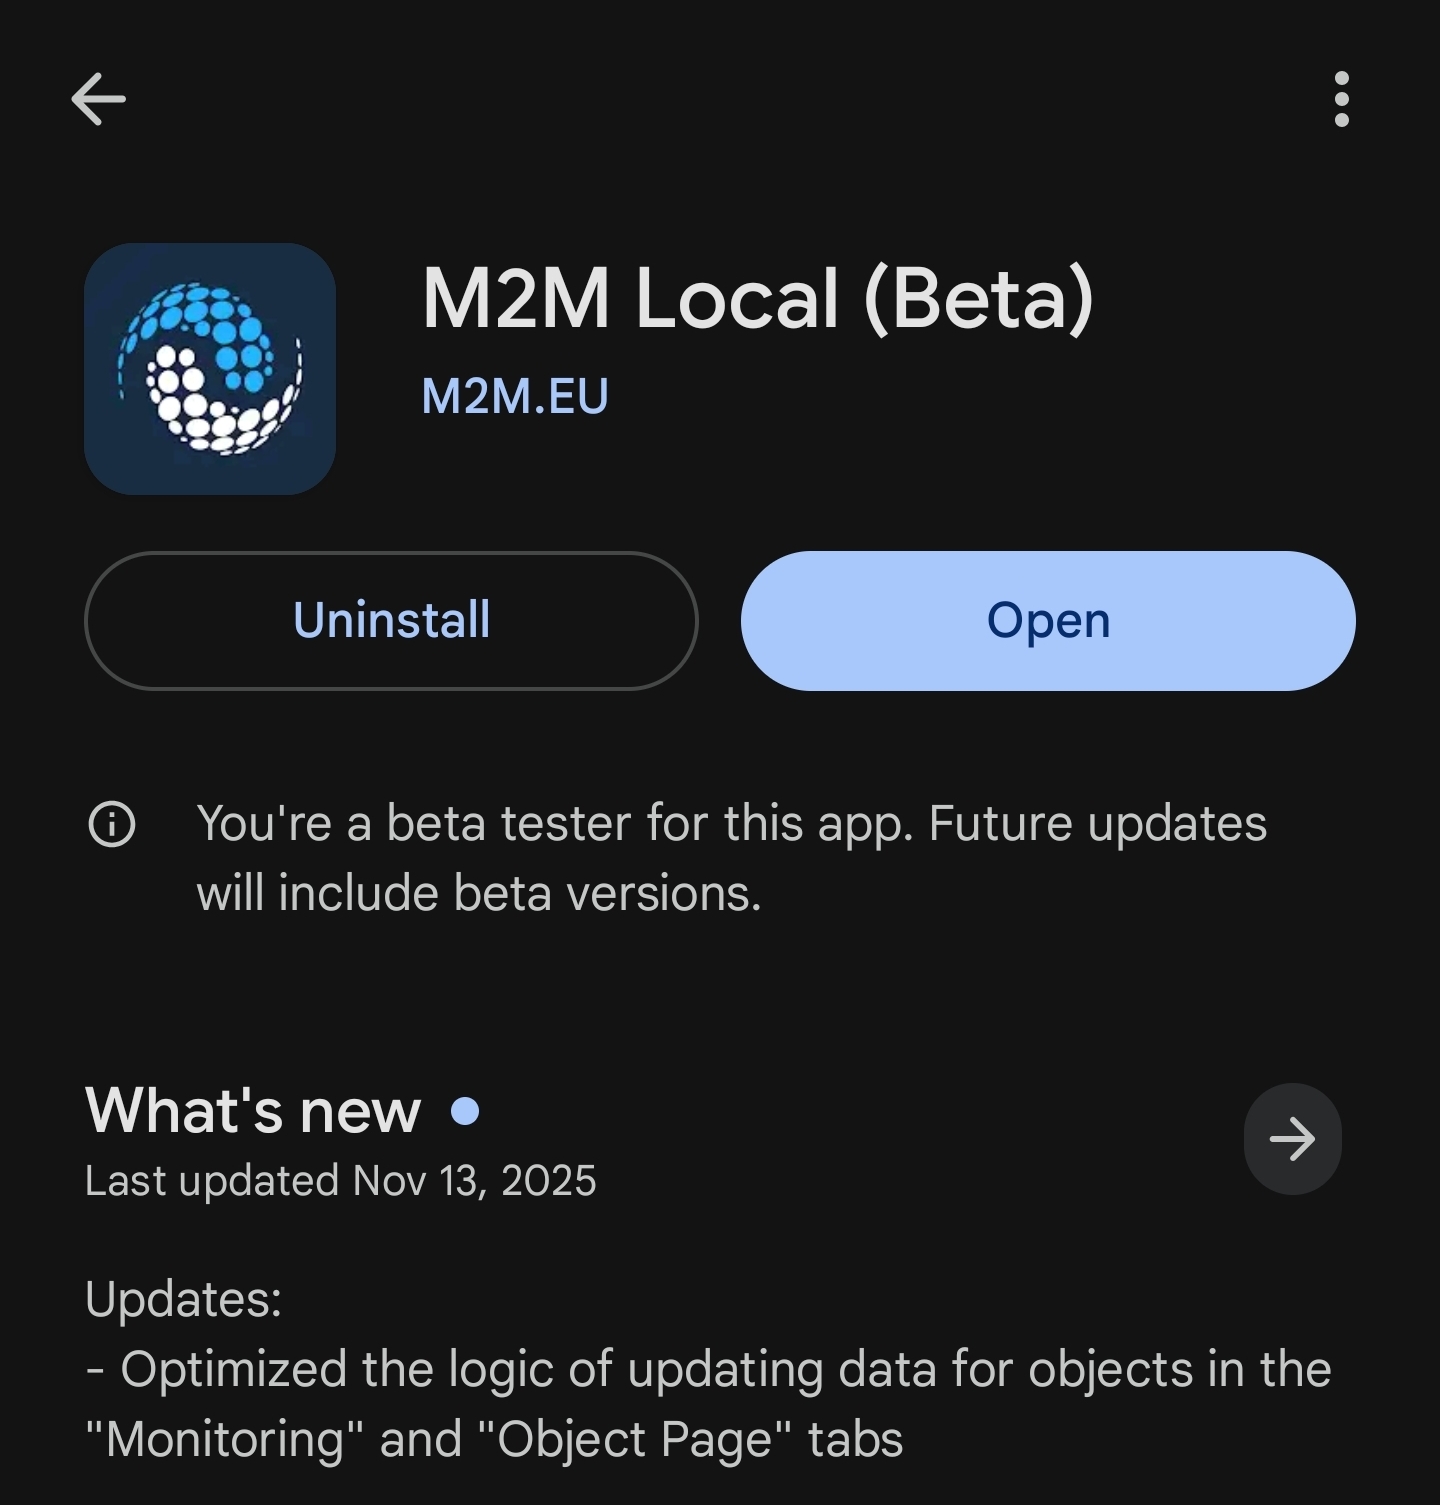Viewport: 1440px width, 1505px height.
Task: Open the M2M.EU developer link
Action: pos(515,396)
